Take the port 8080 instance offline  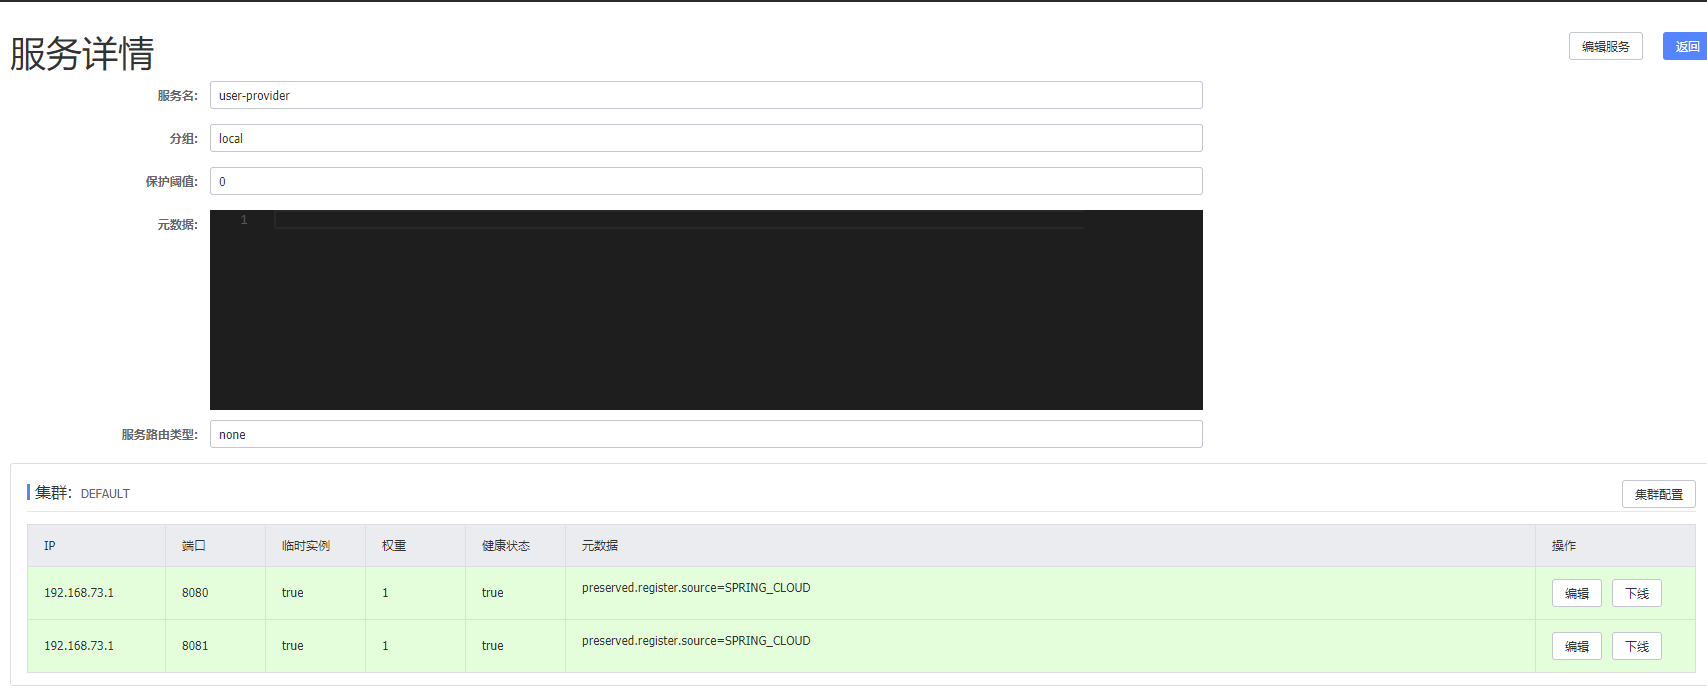[1636, 593]
